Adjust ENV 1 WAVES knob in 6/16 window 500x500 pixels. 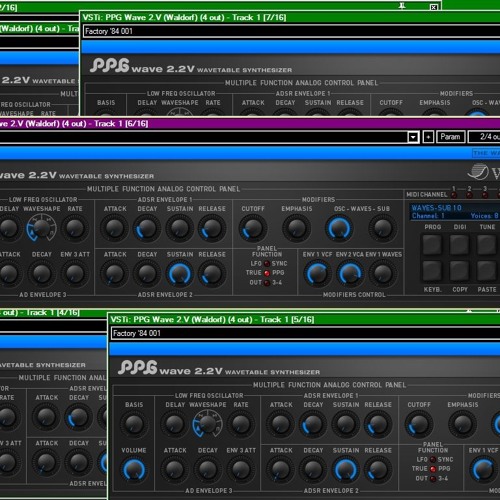[x=382, y=274]
